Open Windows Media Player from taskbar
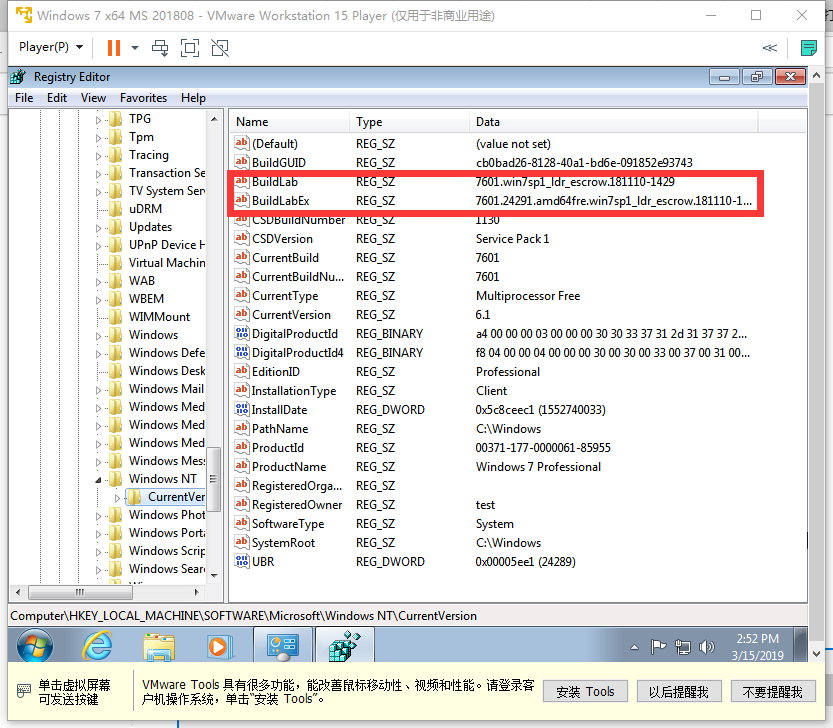 coord(218,646)
